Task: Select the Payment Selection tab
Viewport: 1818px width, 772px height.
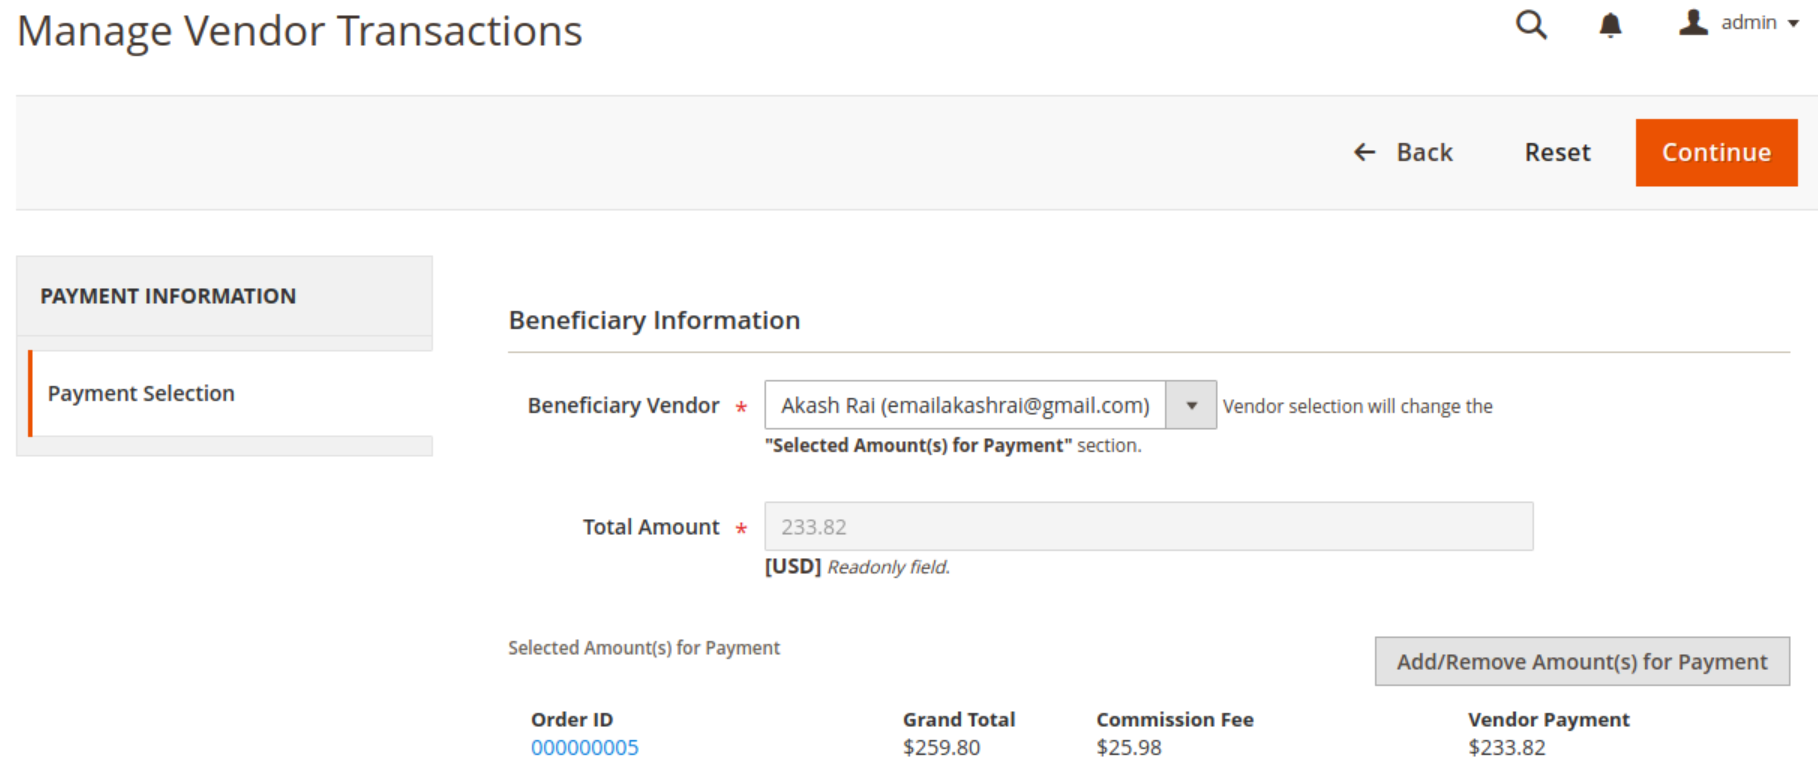Action: (x=141, y=393)
